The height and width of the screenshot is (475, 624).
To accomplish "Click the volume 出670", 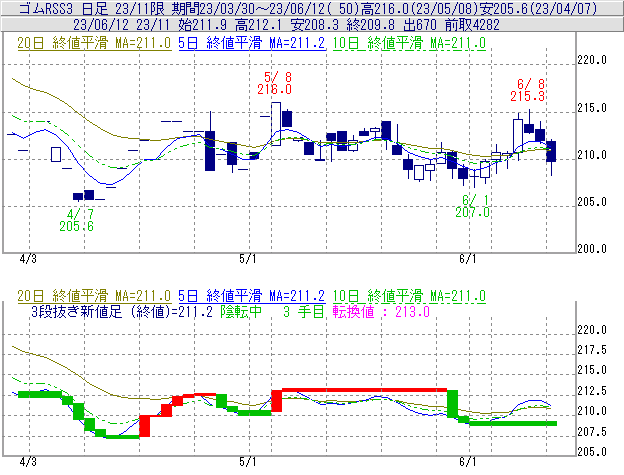I will 420,25.
